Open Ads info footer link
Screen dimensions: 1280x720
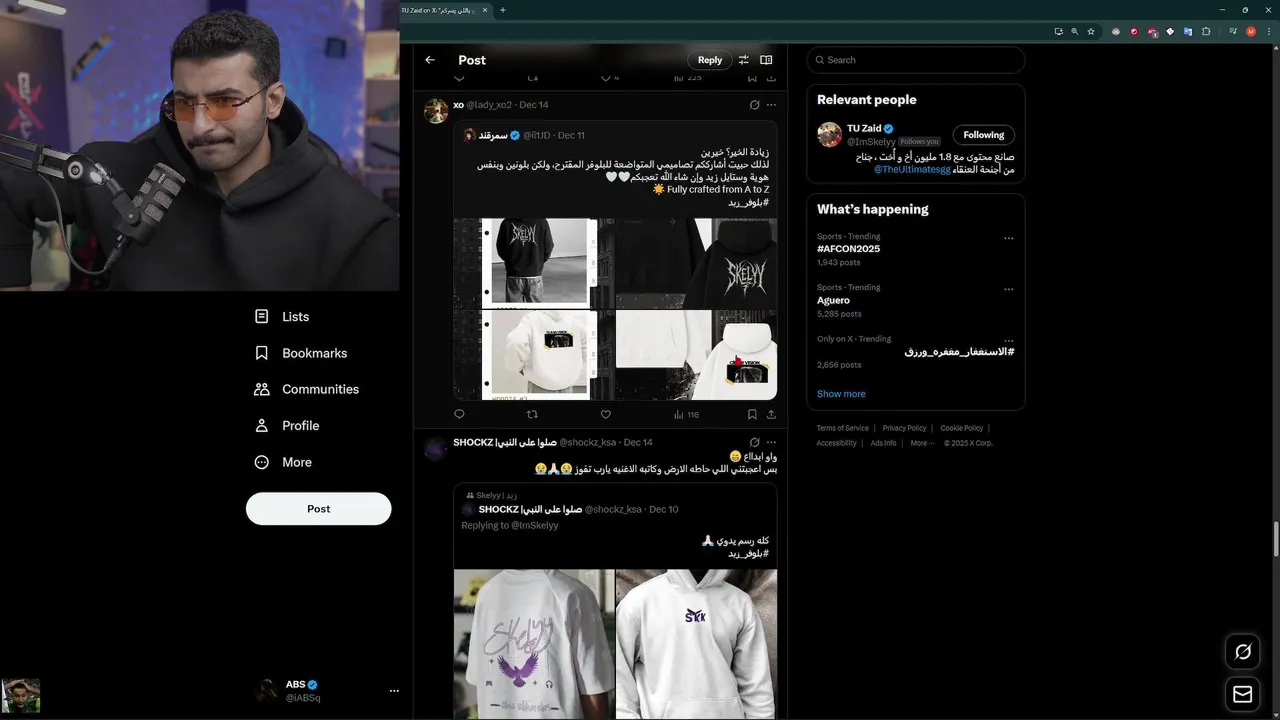coord(883,443)
